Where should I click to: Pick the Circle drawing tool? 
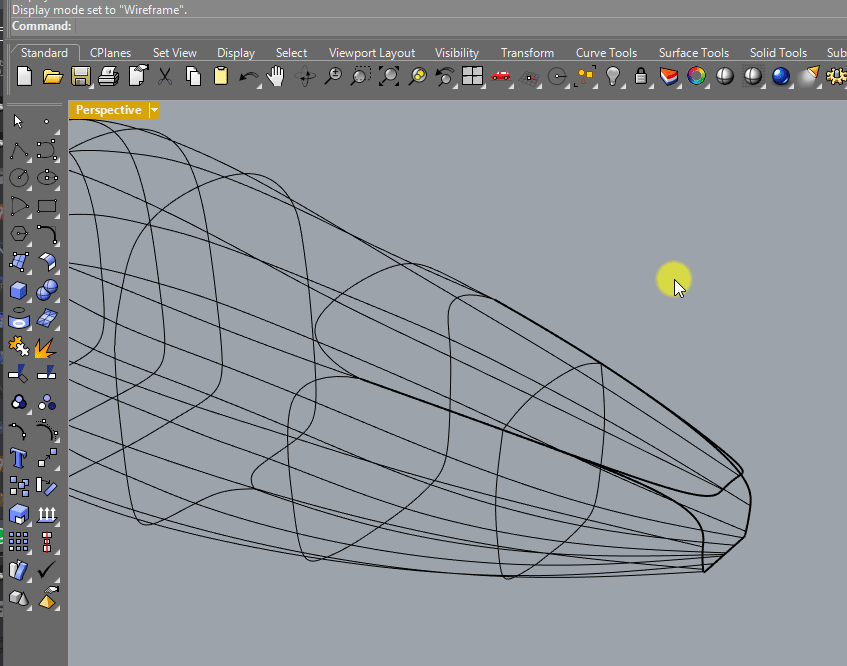tap(18, 178)
